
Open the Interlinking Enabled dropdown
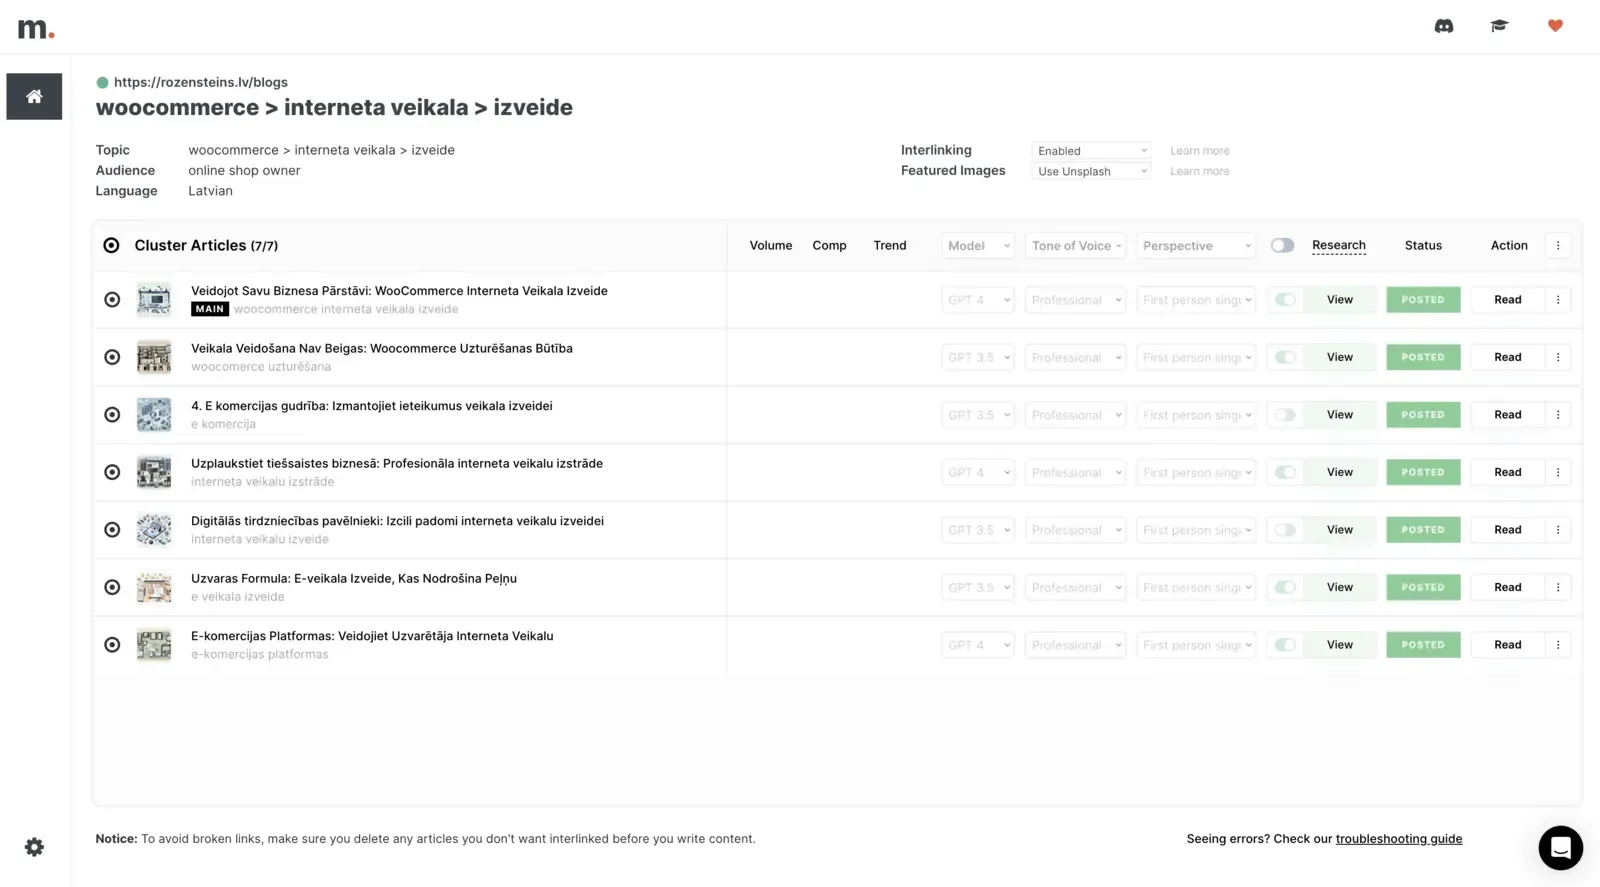point(1091,151)
